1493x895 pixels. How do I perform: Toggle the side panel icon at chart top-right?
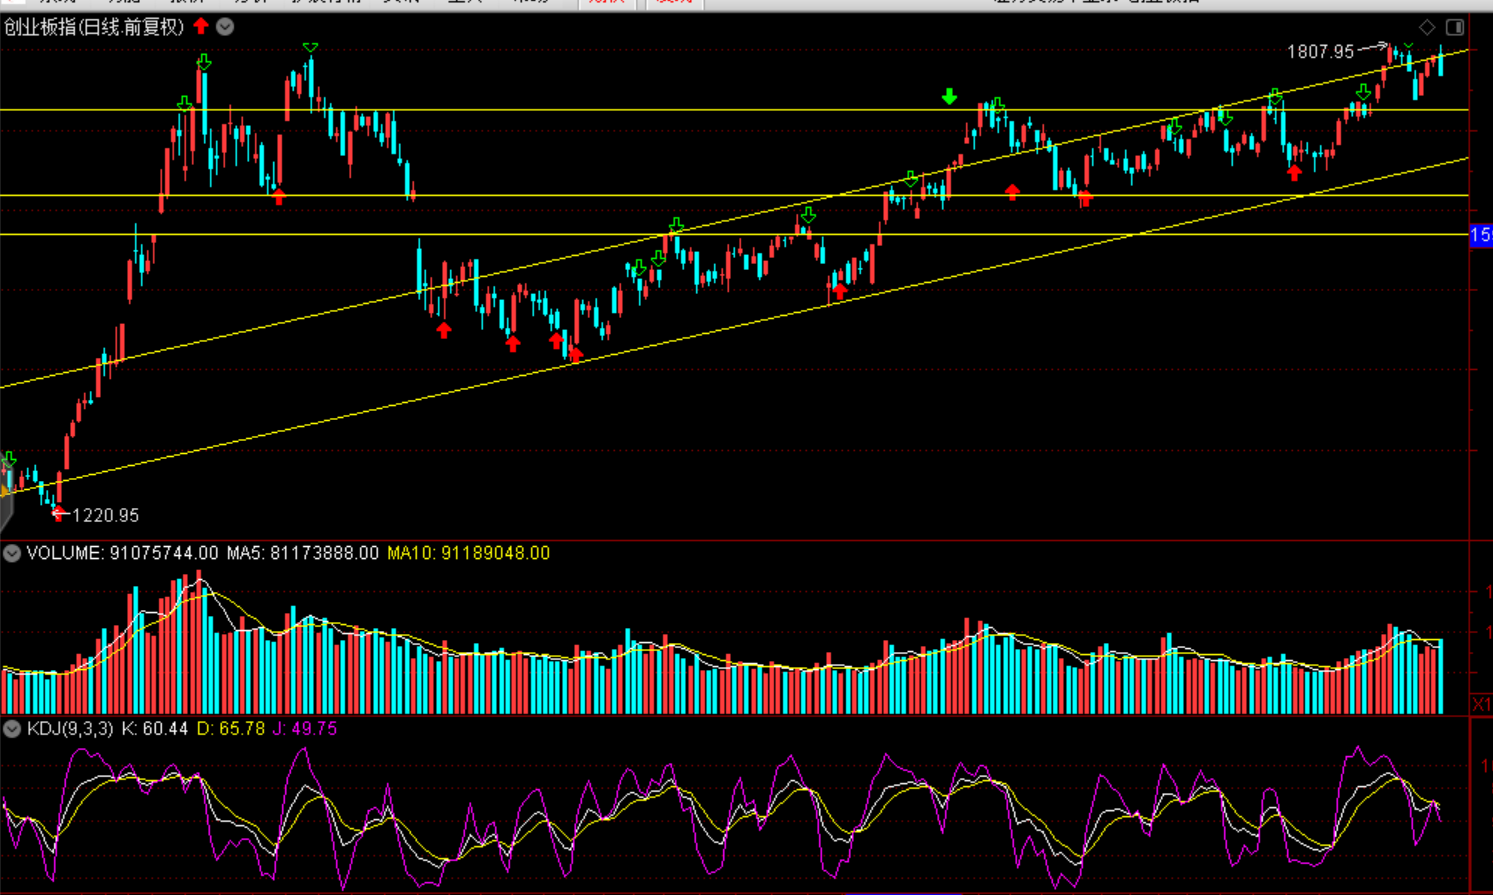tap(1455, 27)
